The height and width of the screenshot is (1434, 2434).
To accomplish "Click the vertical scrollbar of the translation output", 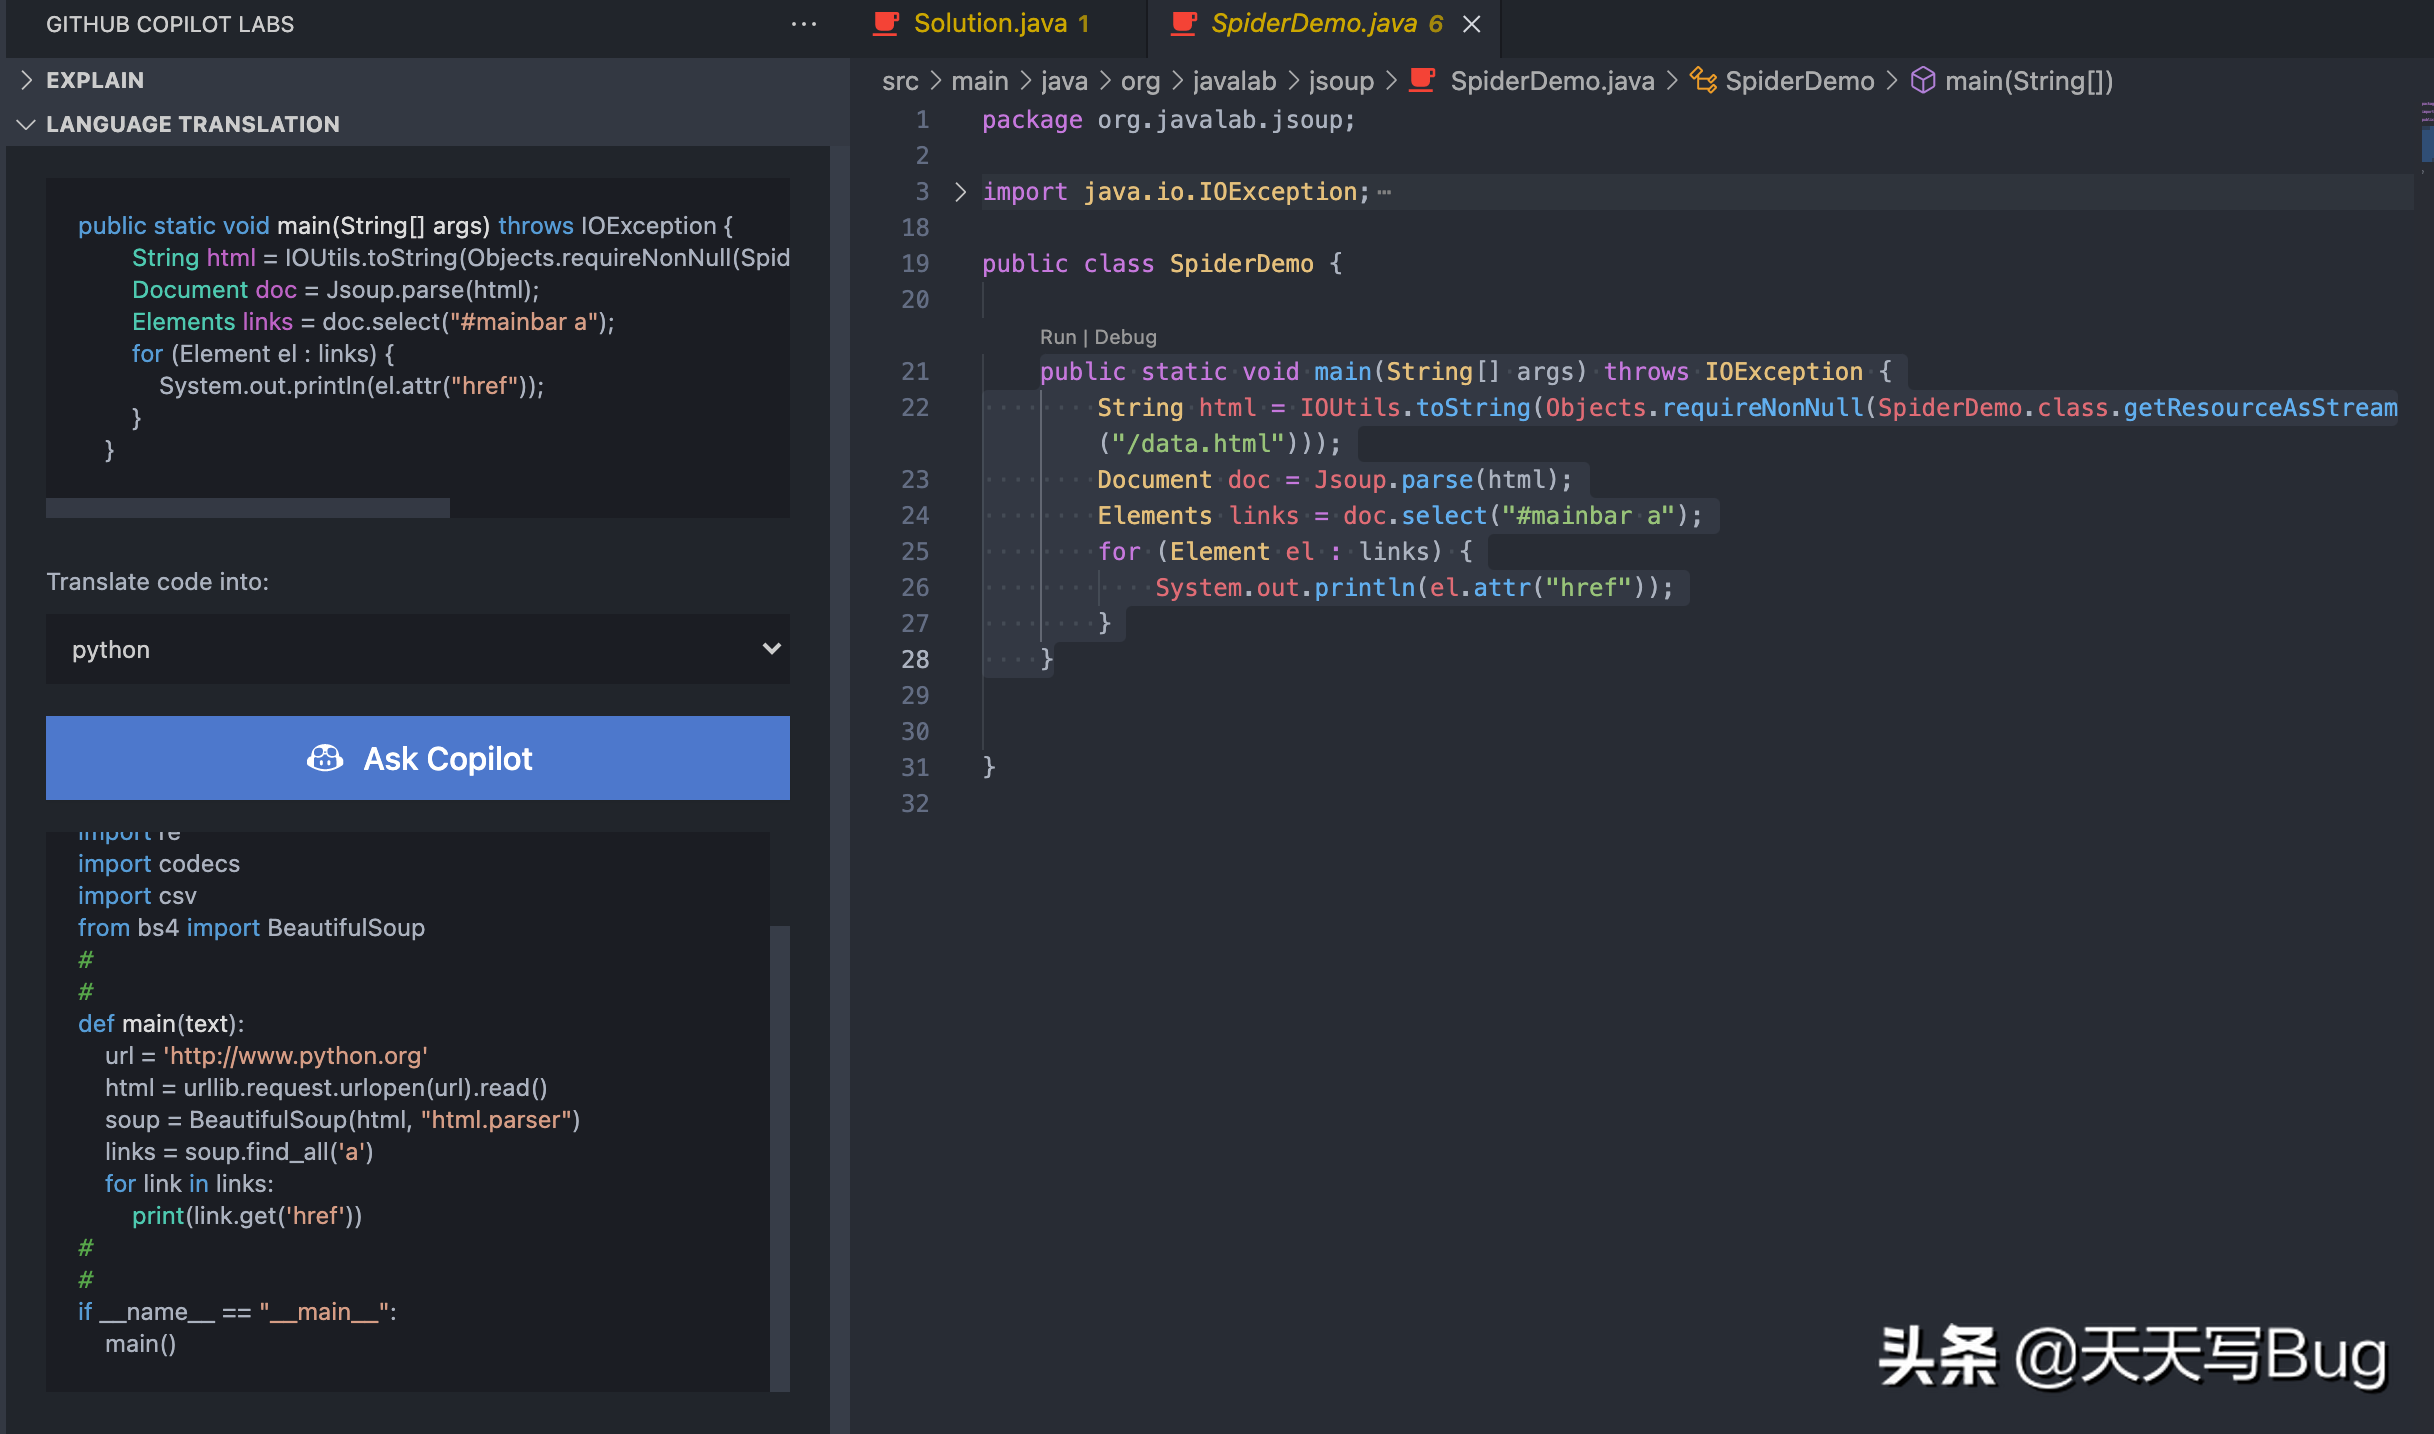I will [780, 1158].
